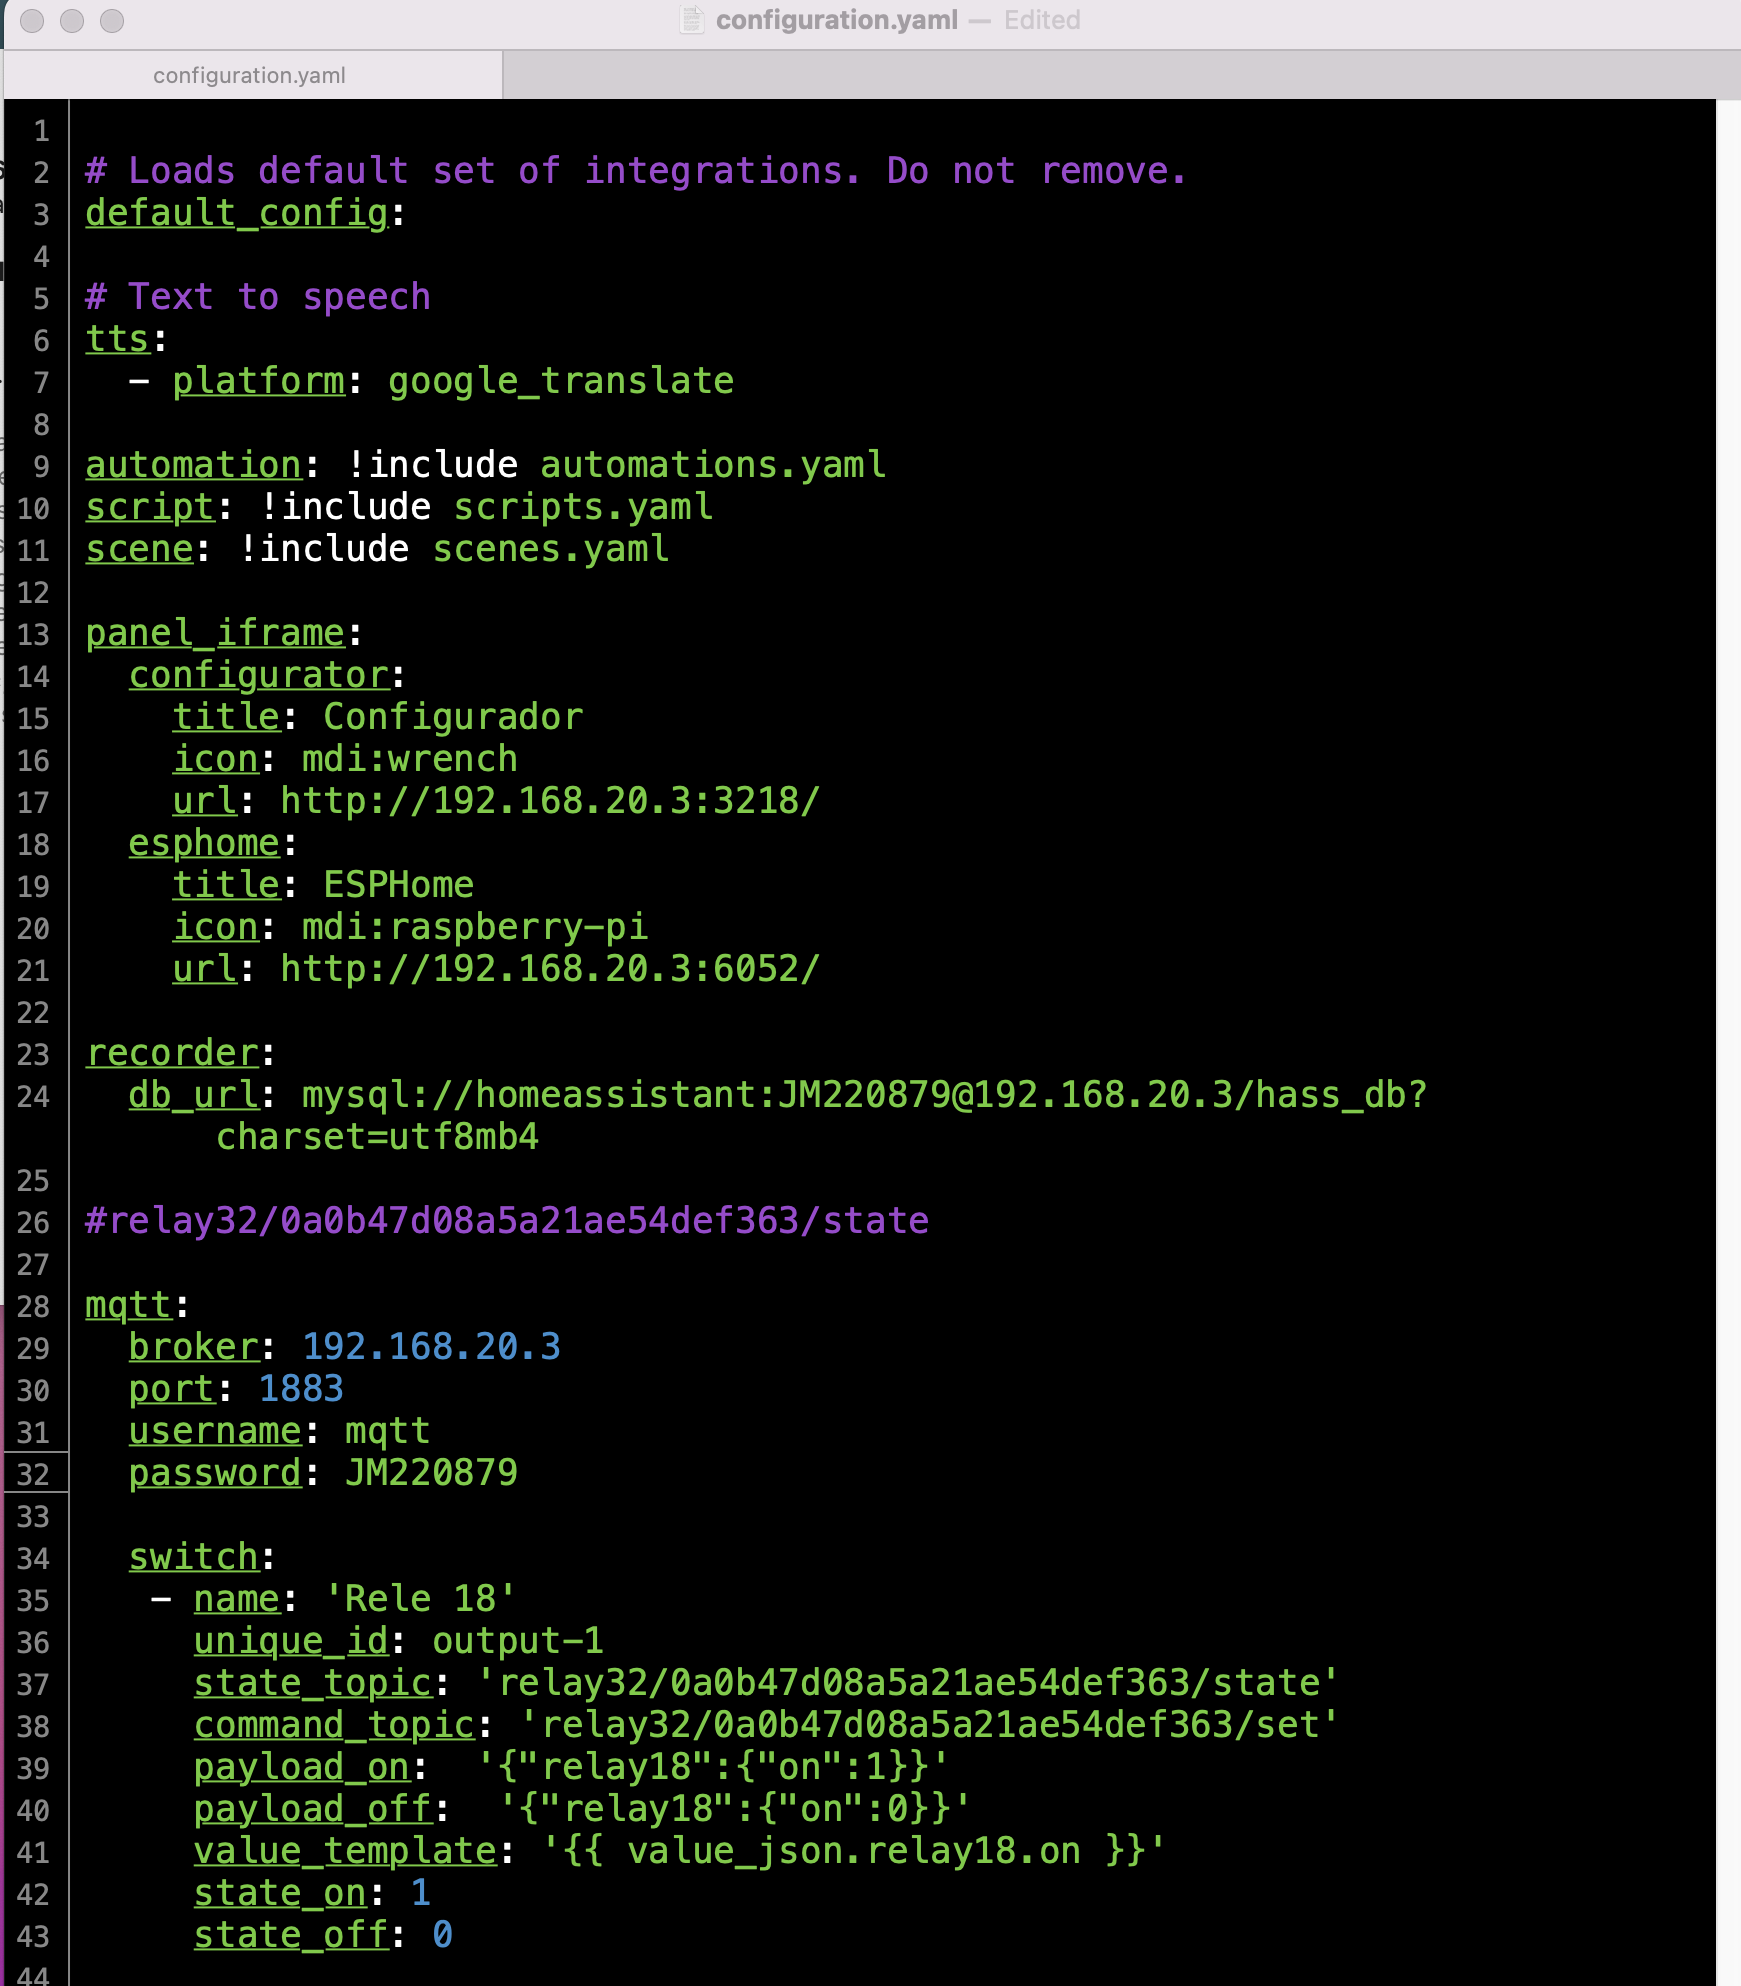Click the port value 1883
1741x1986 pixels.
(x=301, y=1389)
